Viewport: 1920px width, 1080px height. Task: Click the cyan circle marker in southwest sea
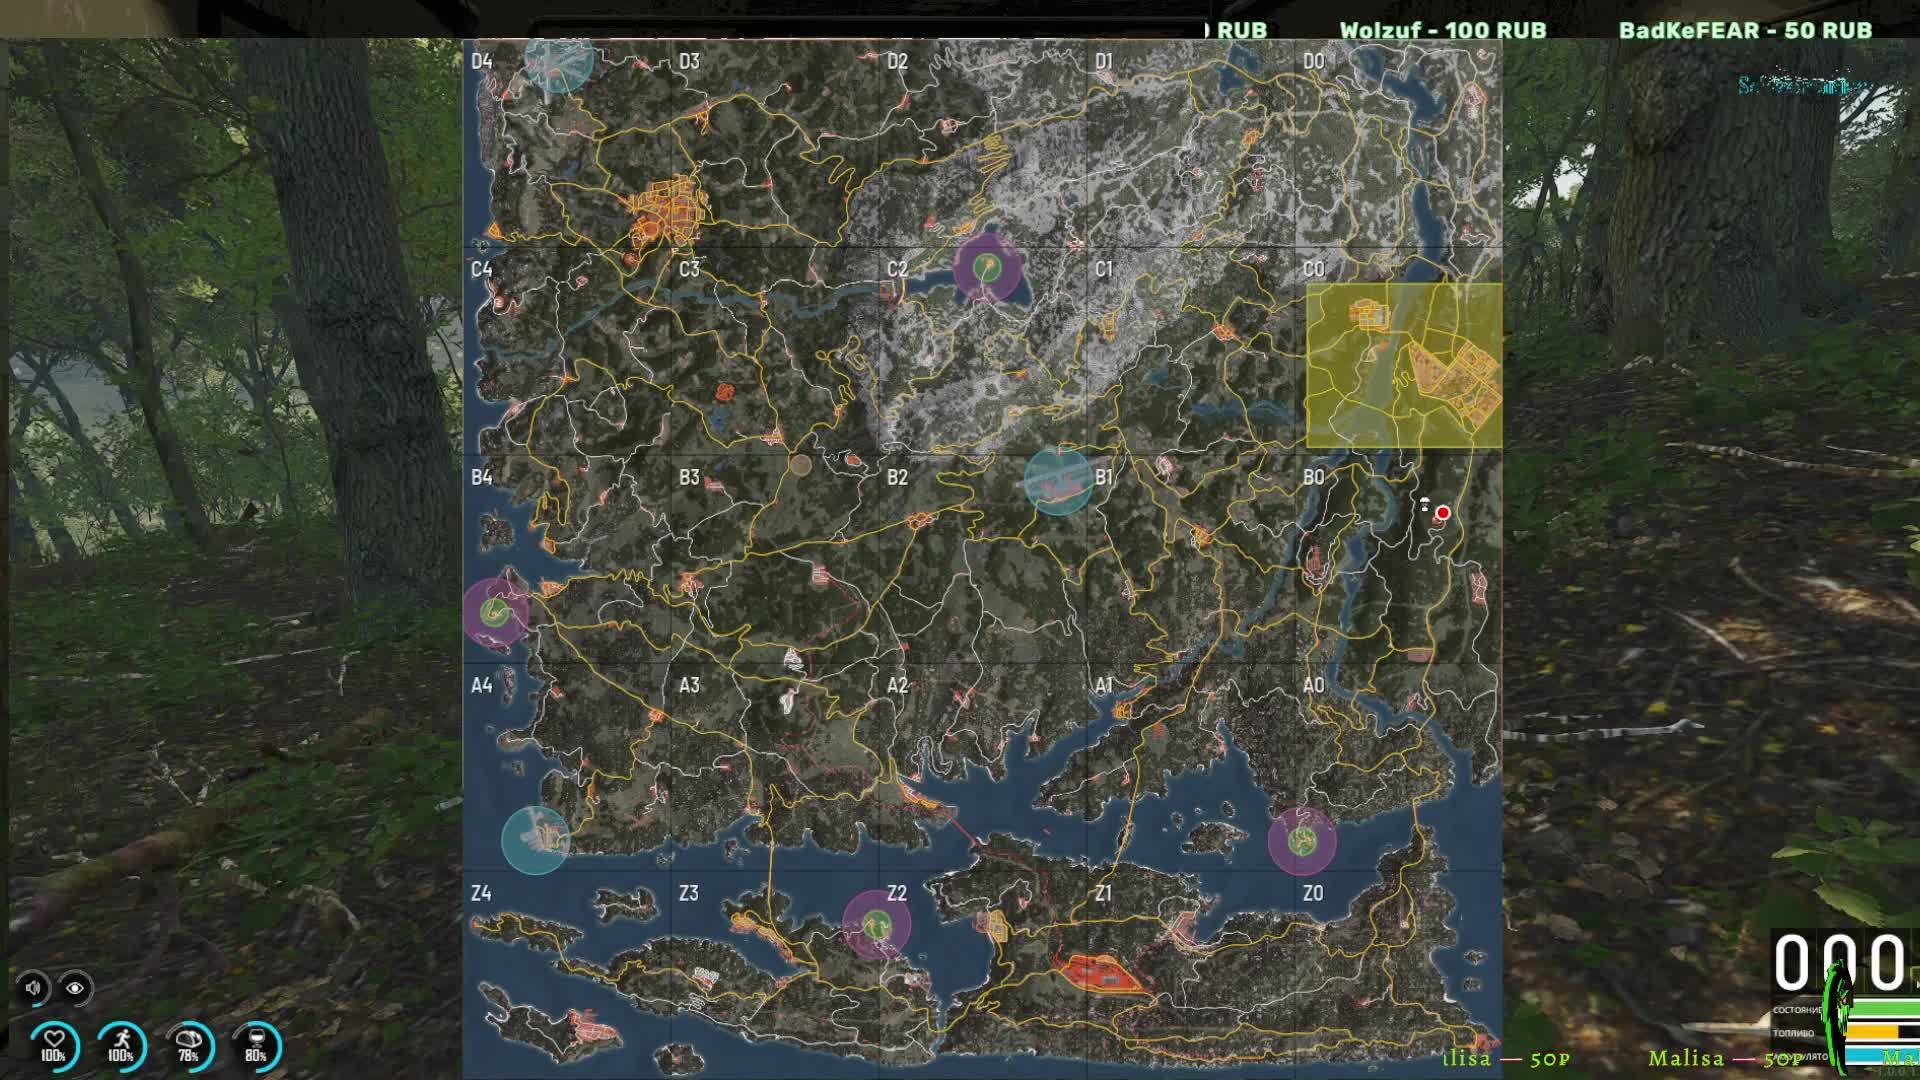[535, 840]
